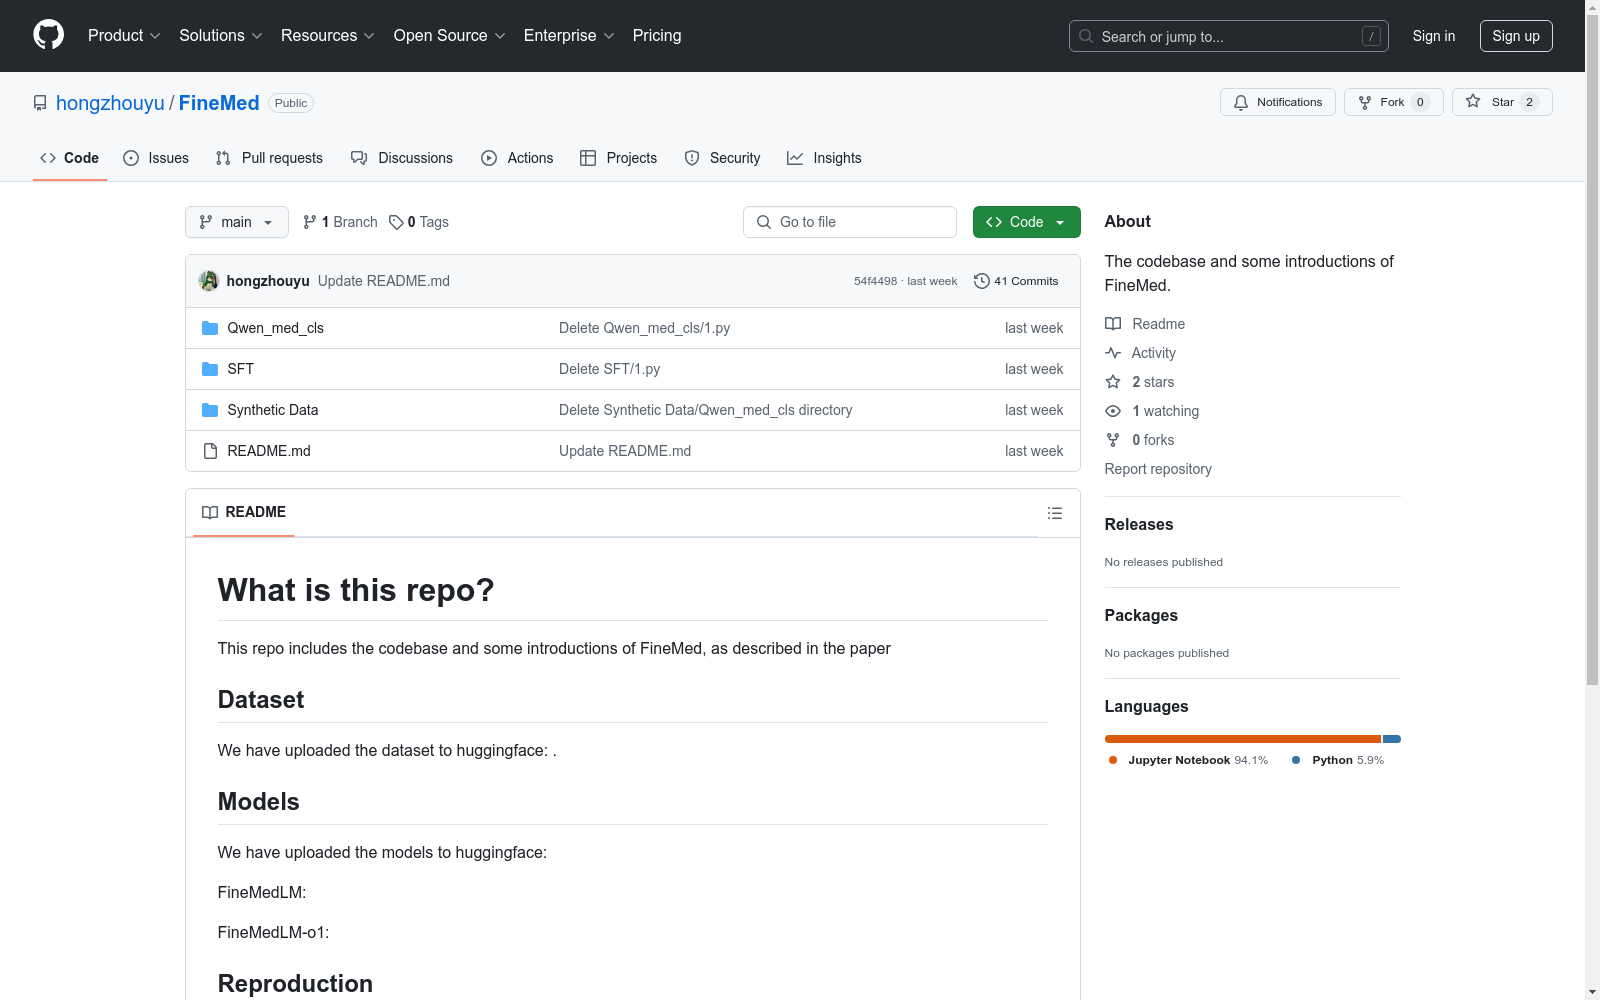1600x1000 pixels.
Task: Click the README outline list icon
Action: point(1054,513)
